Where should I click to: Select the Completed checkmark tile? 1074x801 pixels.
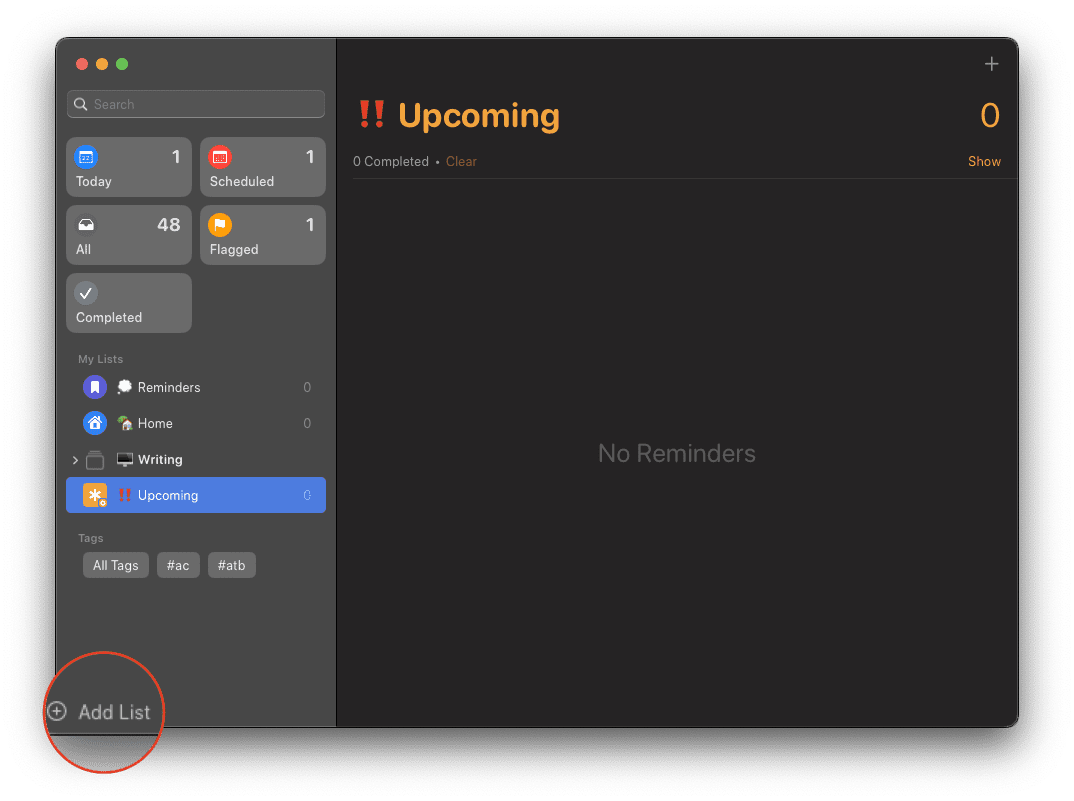pos(129,304)
